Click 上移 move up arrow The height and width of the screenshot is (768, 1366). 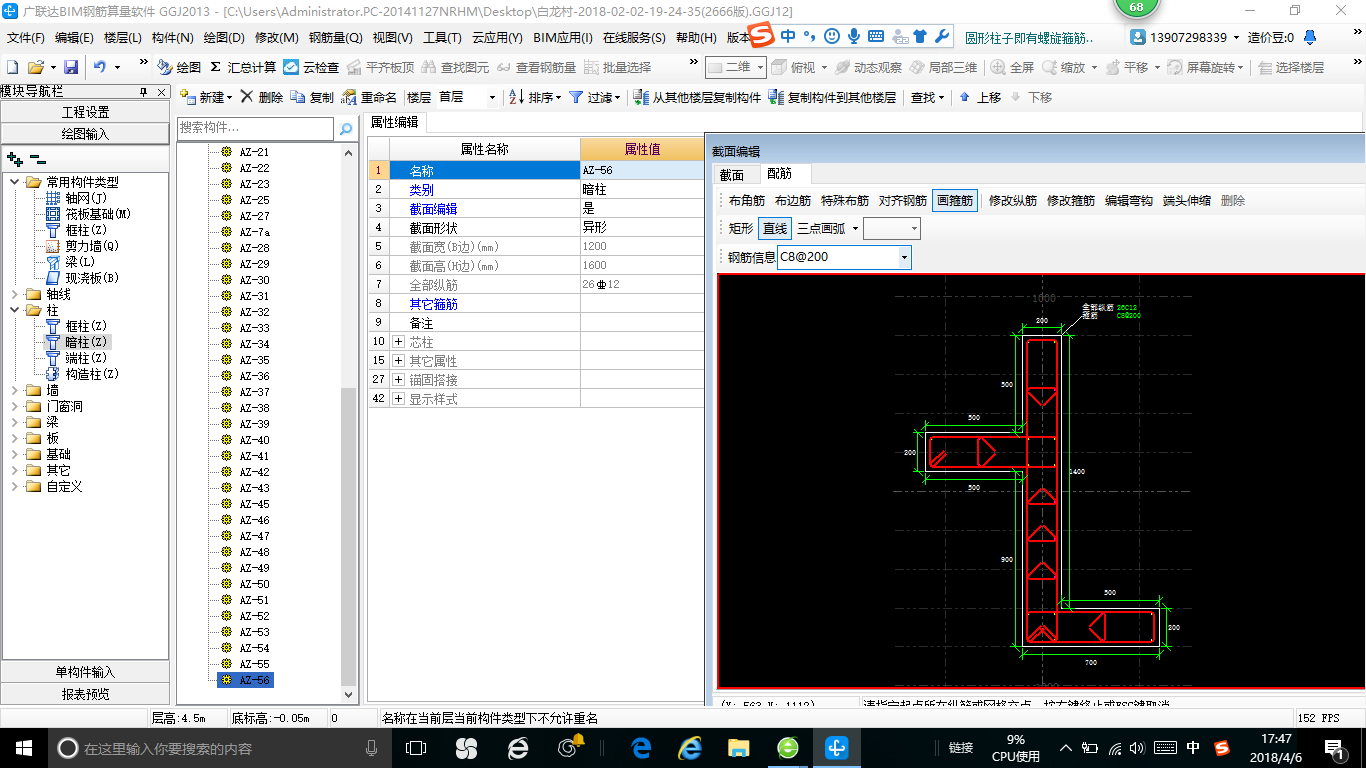tap(980, 97)
